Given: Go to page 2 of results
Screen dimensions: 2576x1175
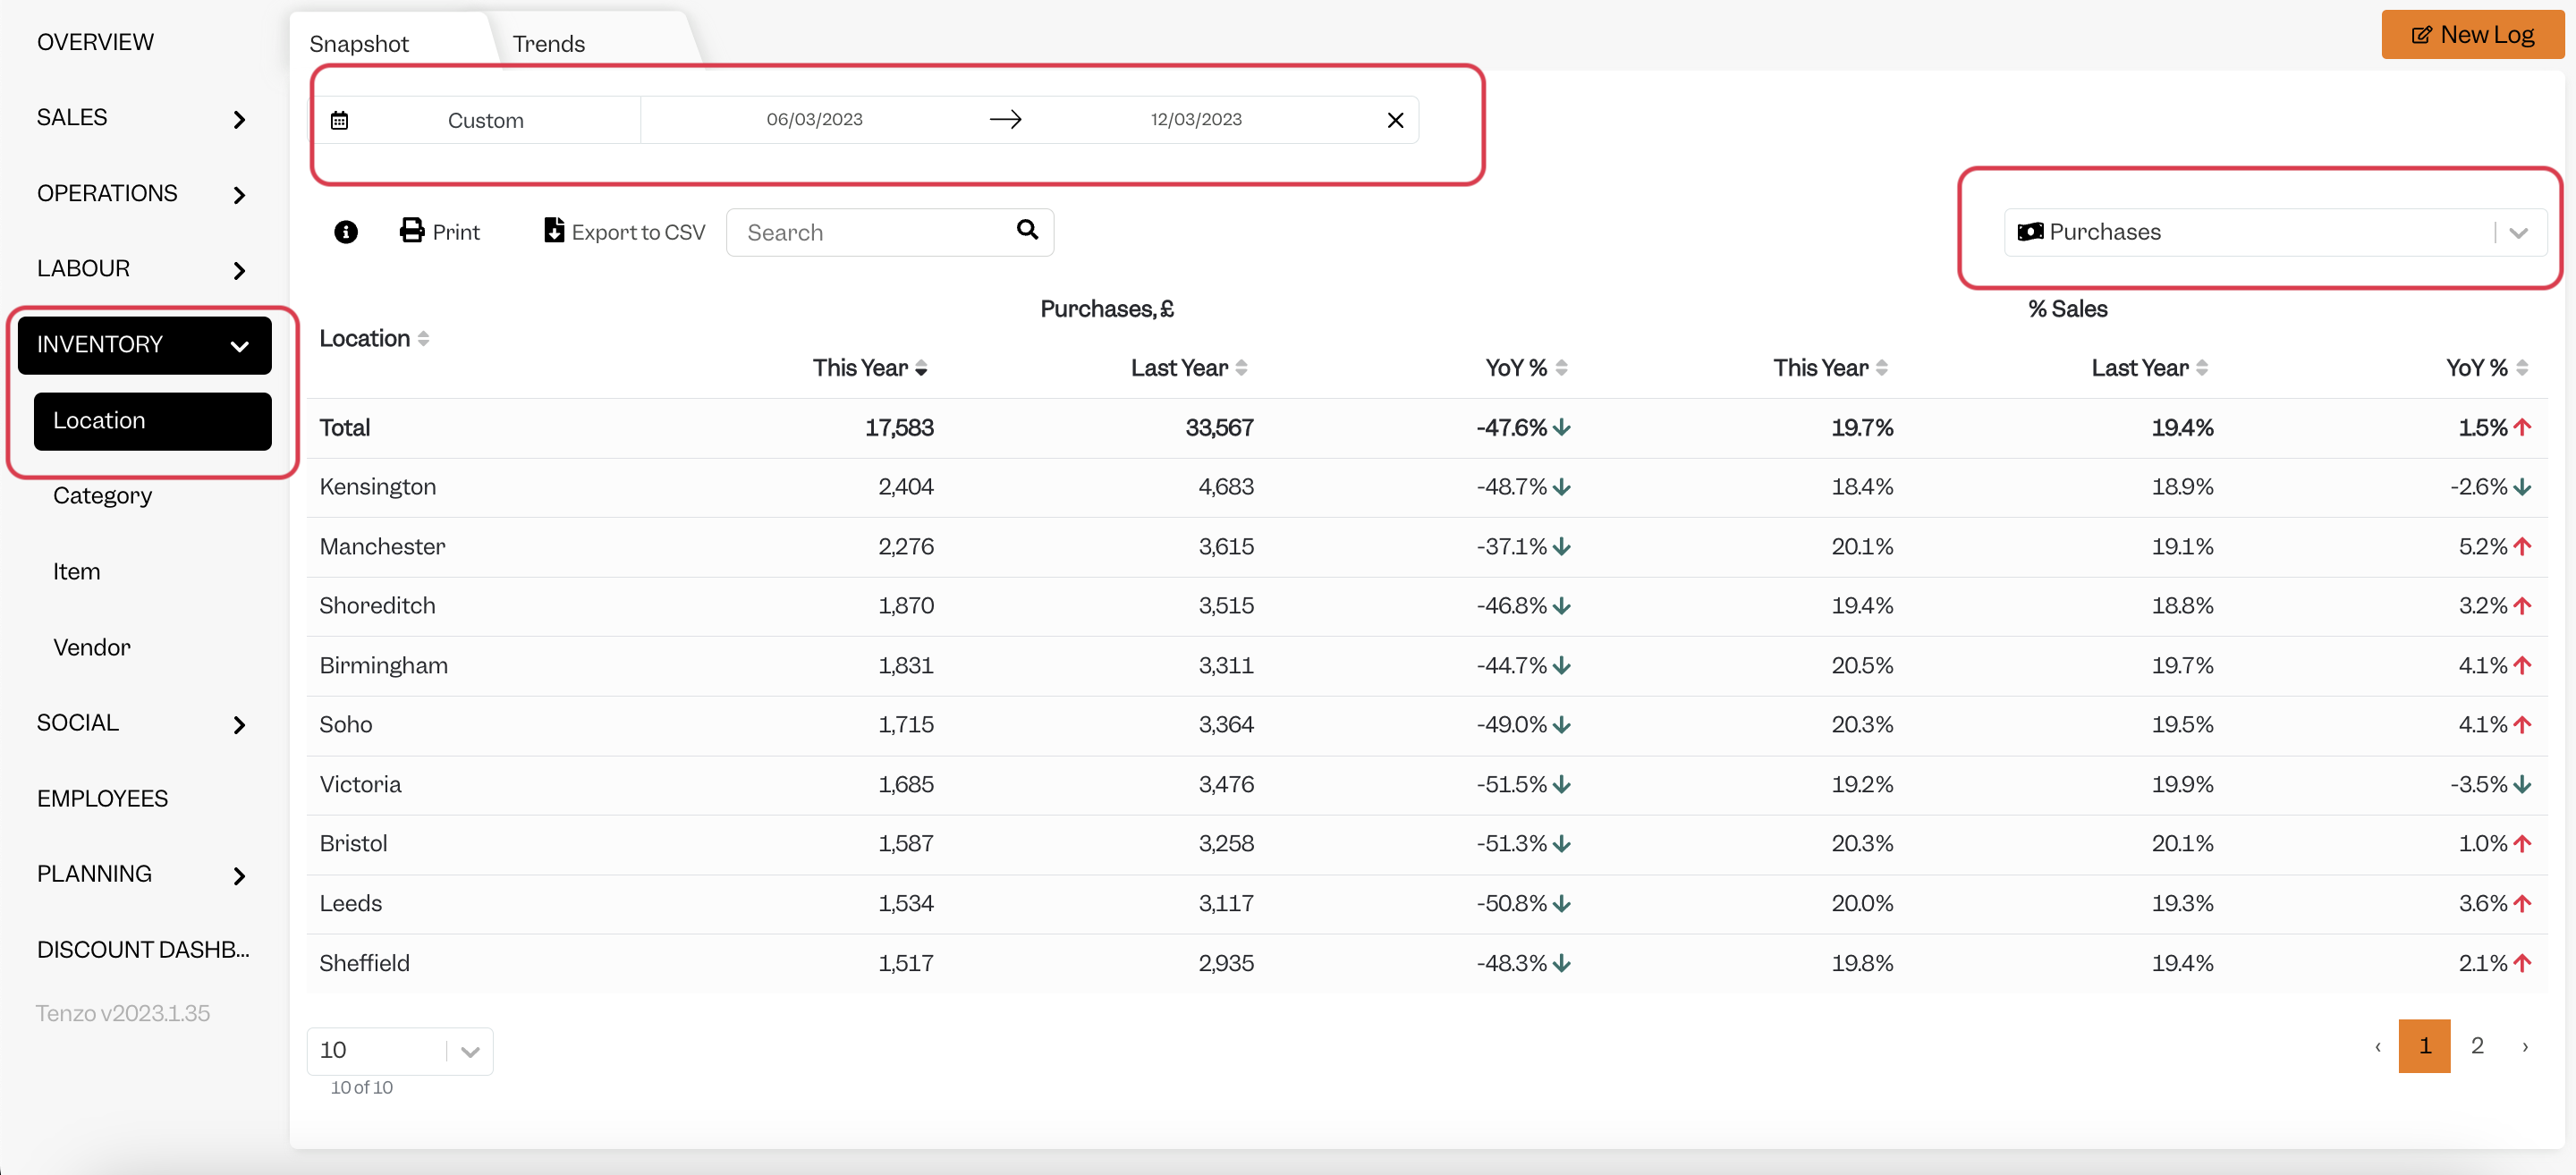Looking at the screenshot, I should pos(2478,1045).
